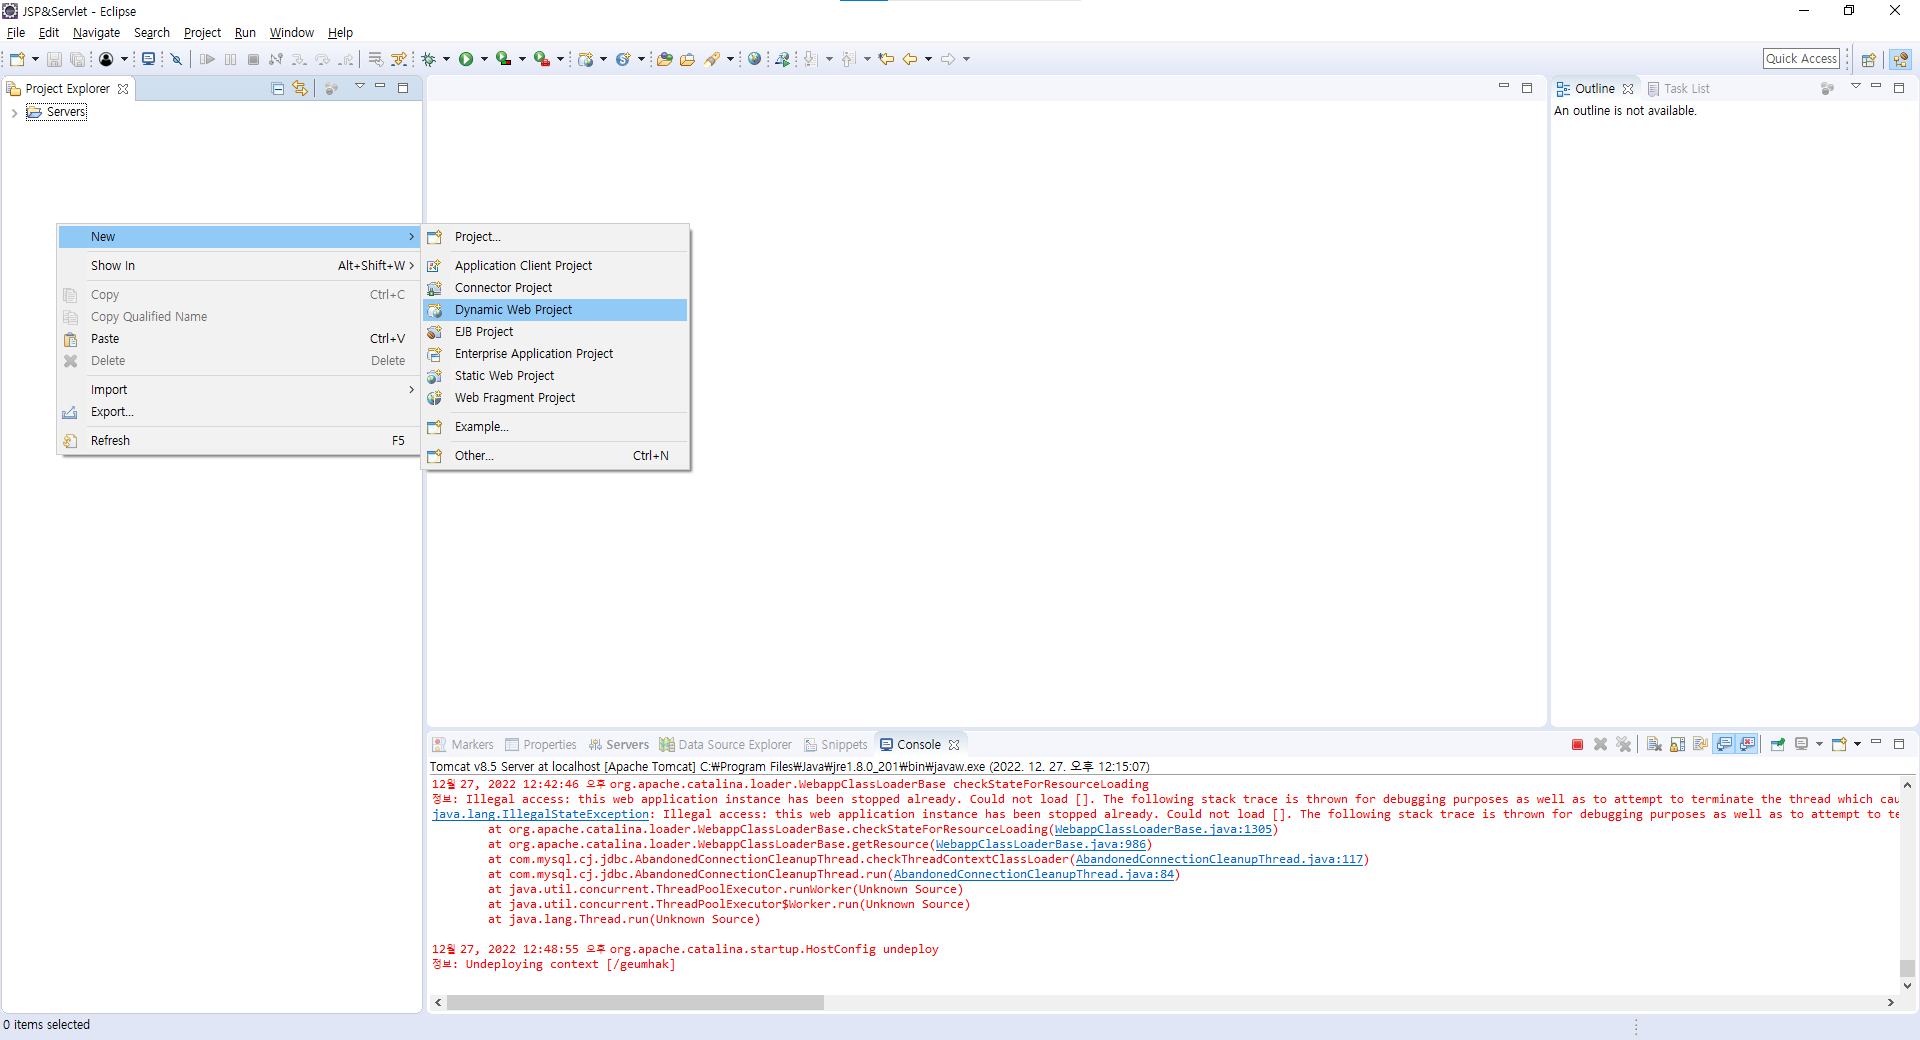Screen dimensions: 1920x1040
Task: Close the Console tab with its X
Action: point(954,745)
